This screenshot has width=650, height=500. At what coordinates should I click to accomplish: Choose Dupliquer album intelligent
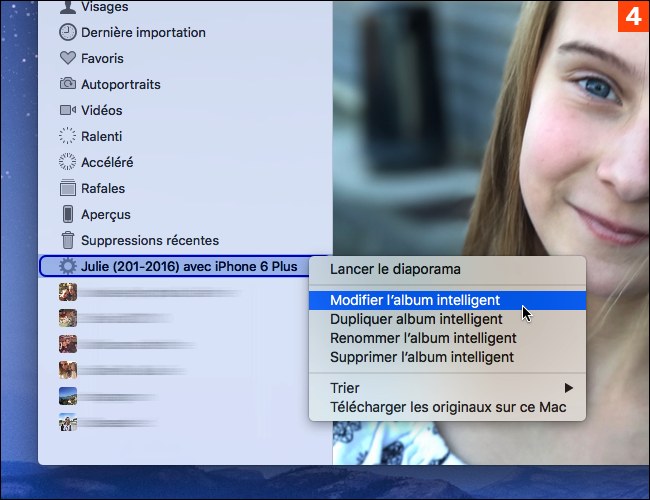click(x=416, y=319)
